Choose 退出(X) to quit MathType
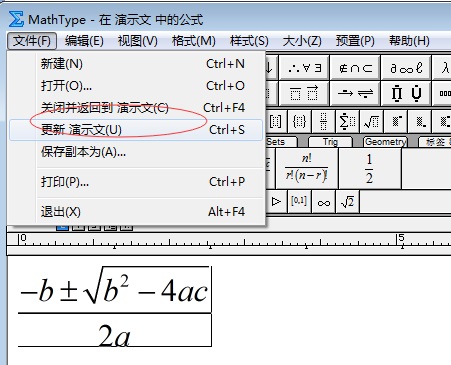451x365 pixels. point(137,212)
